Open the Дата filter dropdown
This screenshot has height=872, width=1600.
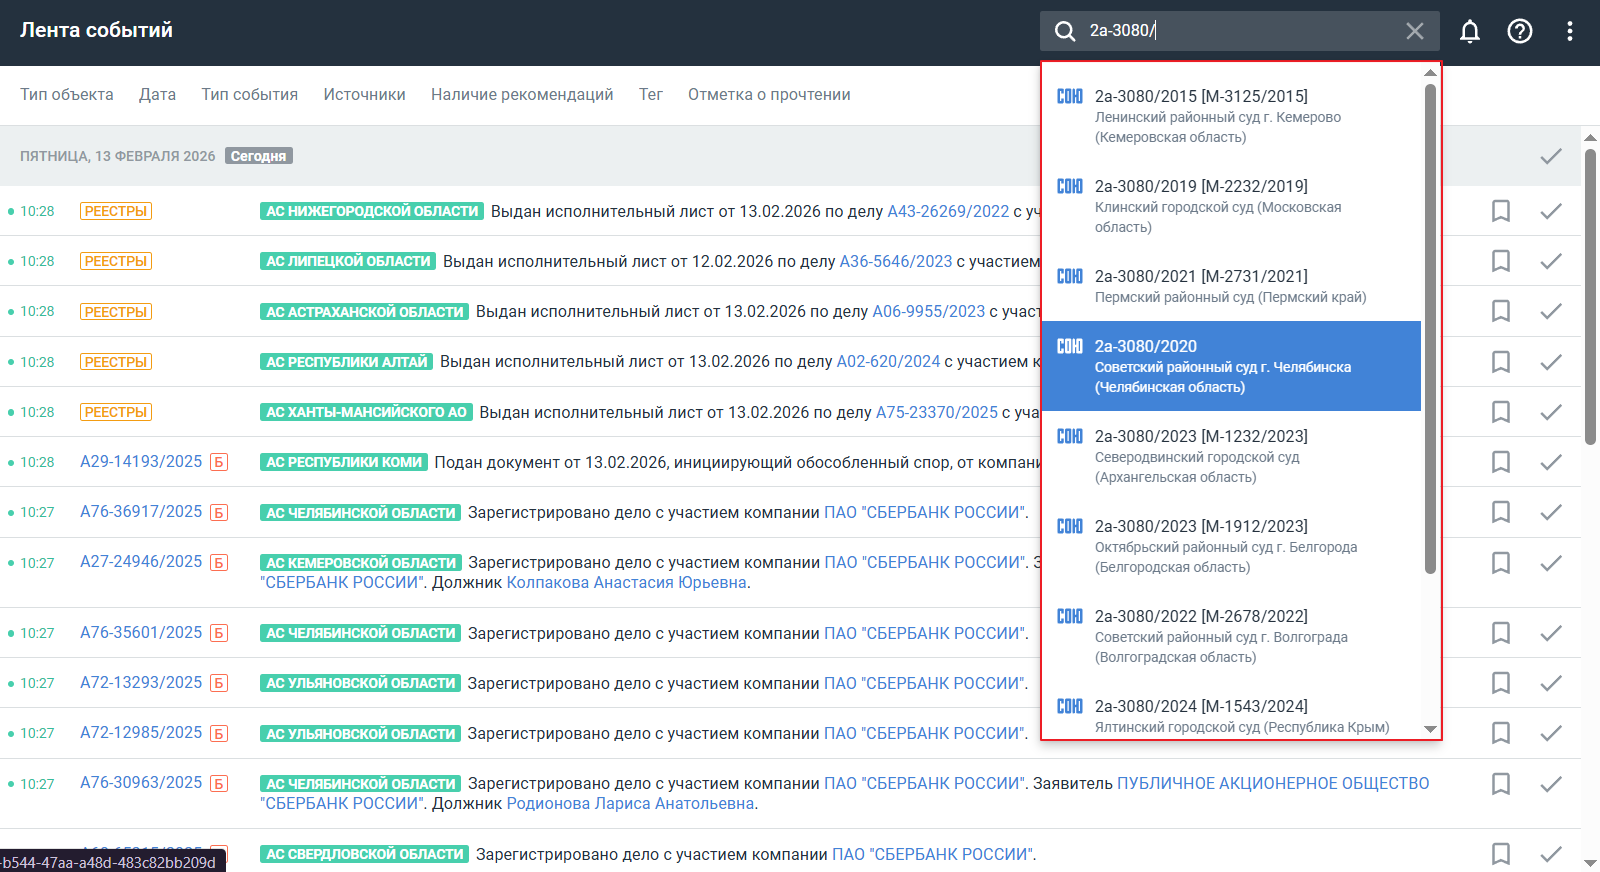coord(157,95)
